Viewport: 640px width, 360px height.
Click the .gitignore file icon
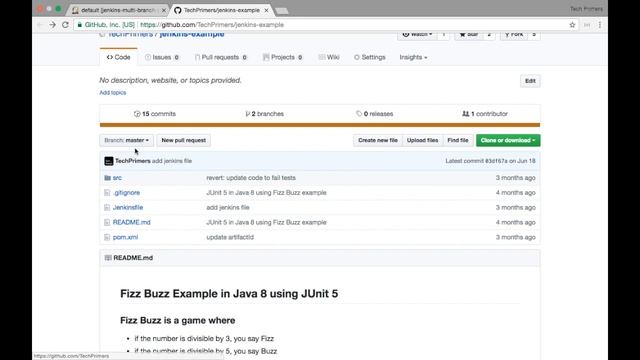point(107,193)
